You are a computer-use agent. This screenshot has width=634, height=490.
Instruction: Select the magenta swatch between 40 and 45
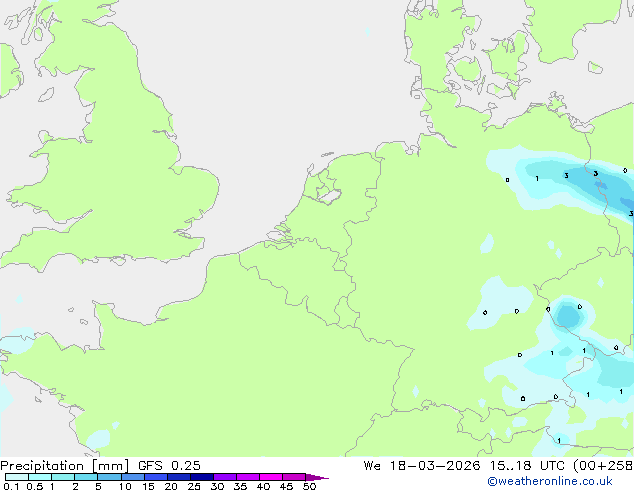tap(271, 477)
